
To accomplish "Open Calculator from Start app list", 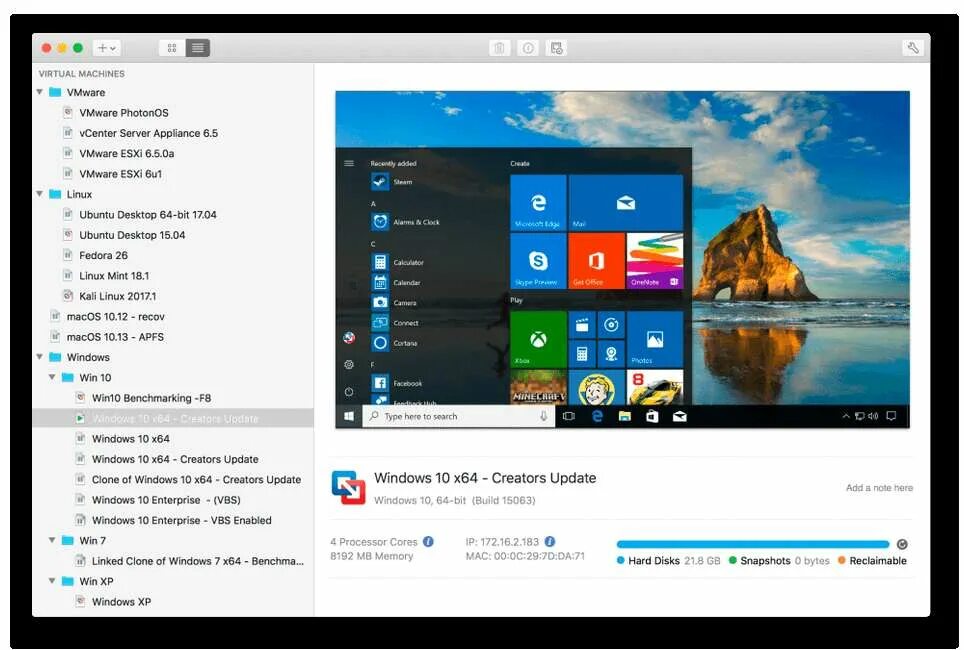I will (x=398, y=262).
